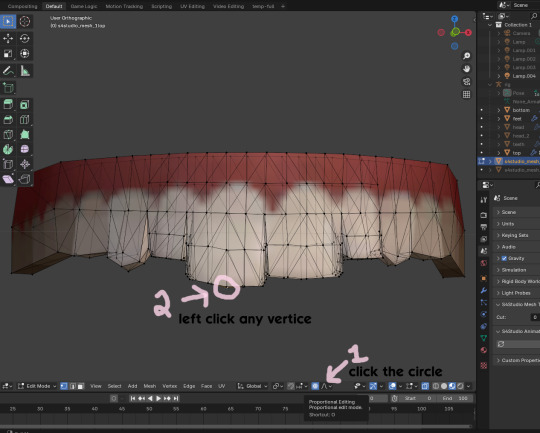Select the Spin tool
This screenshot has height=433, width=540.
click(8, 149)
